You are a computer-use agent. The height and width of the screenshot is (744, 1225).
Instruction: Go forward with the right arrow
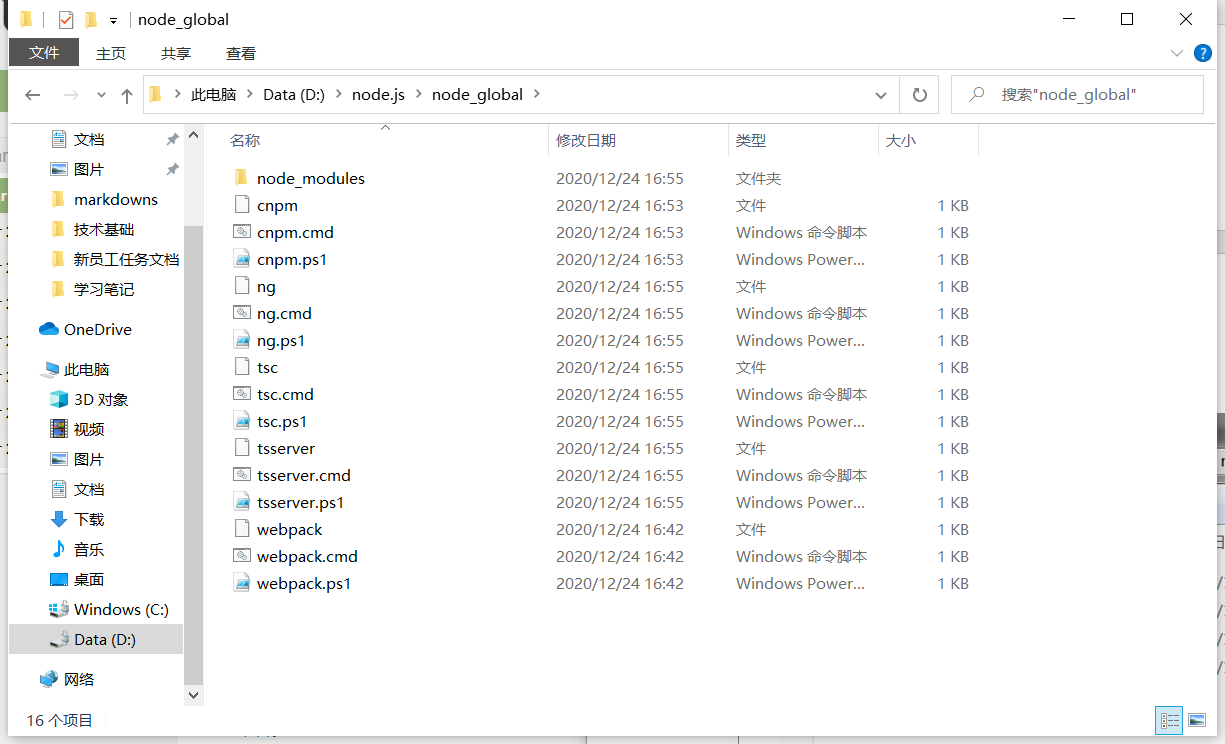coord(71,95)
